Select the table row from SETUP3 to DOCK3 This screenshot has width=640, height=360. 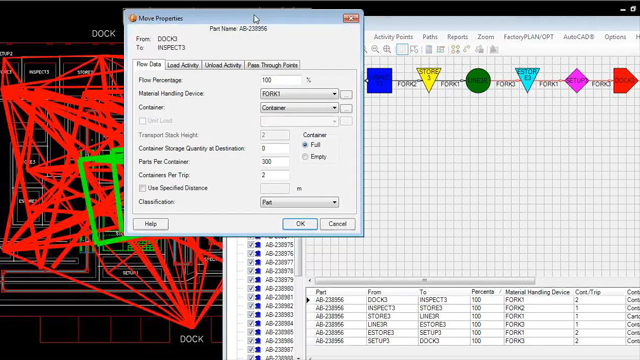tap(473, 341)
